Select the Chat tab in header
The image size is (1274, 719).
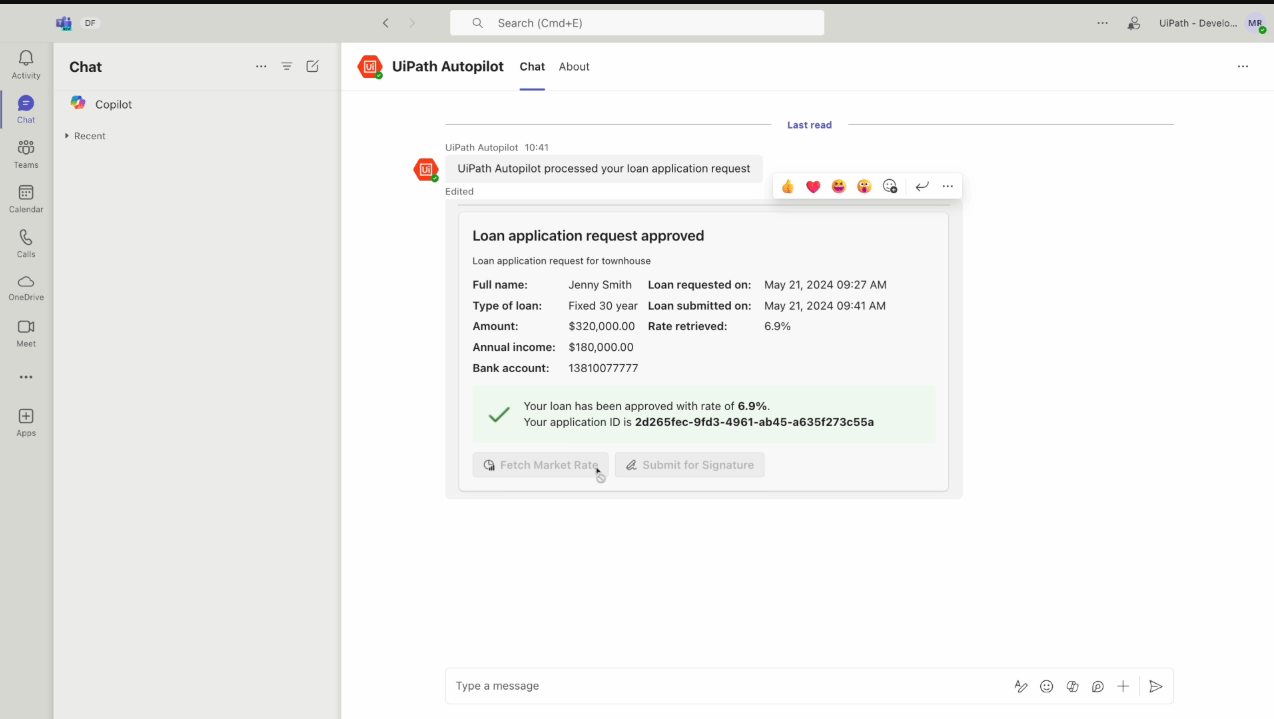532,67
